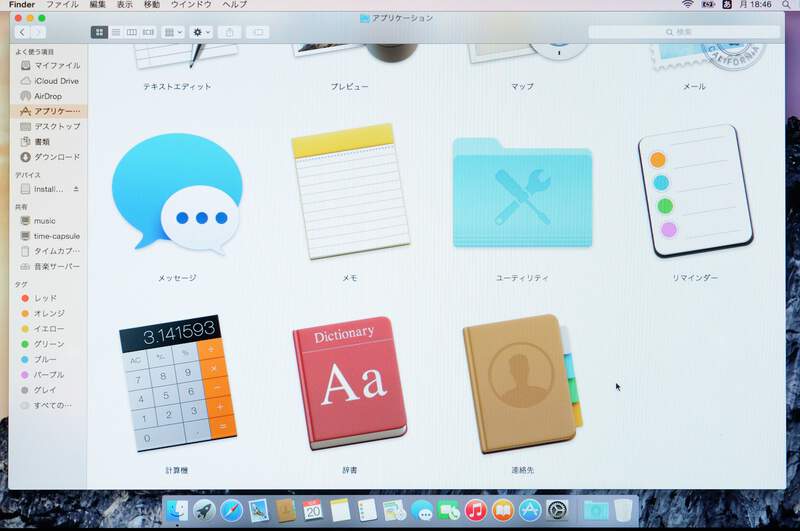Switch to list view mode
Viewport: 800px width, 531px height.
coord(116,32)
